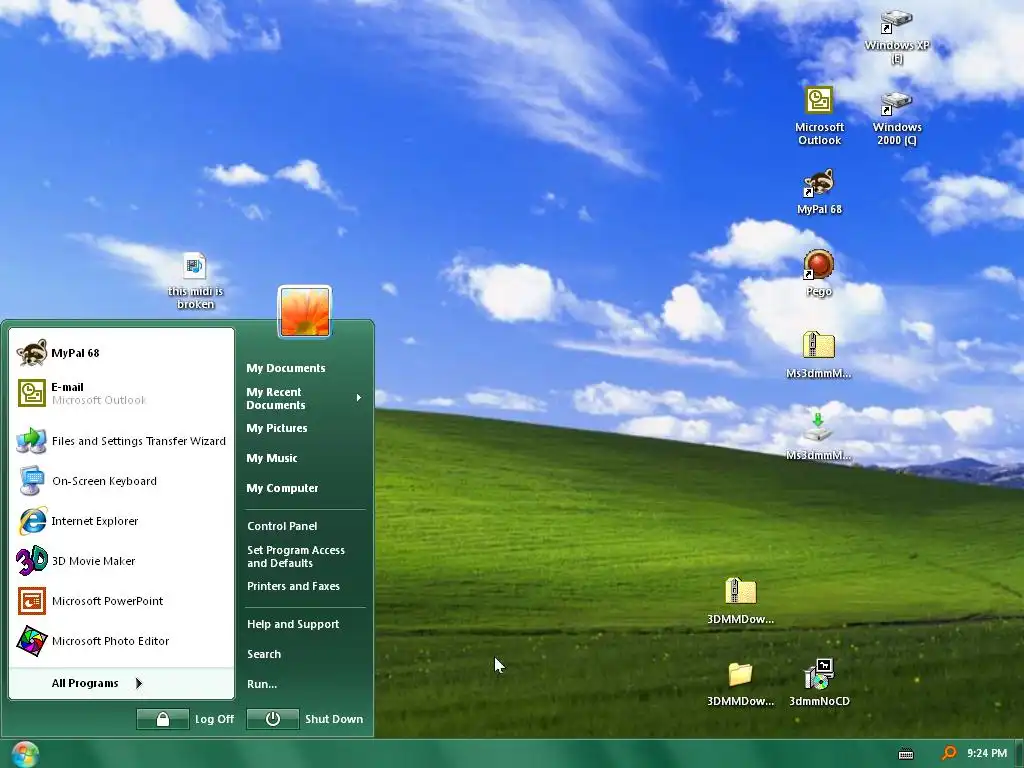The image size is (1024, 768).
Task: Click the user account flower picture
Action: 305,312
